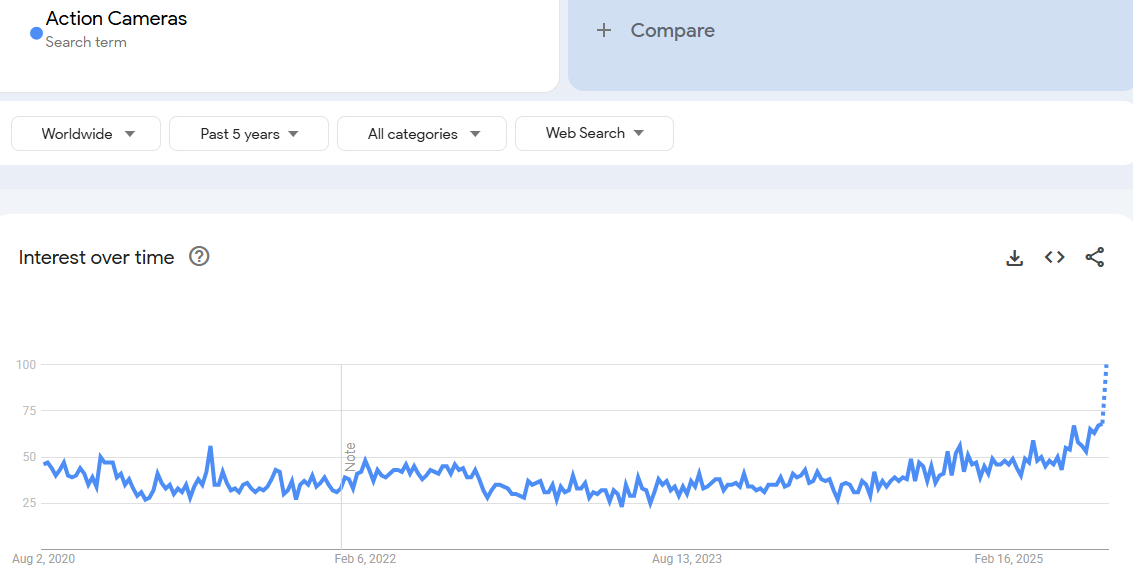1133x583 pixels.
Task: Click the 100 value on the y-axis
Action: (x=25, y=365)
